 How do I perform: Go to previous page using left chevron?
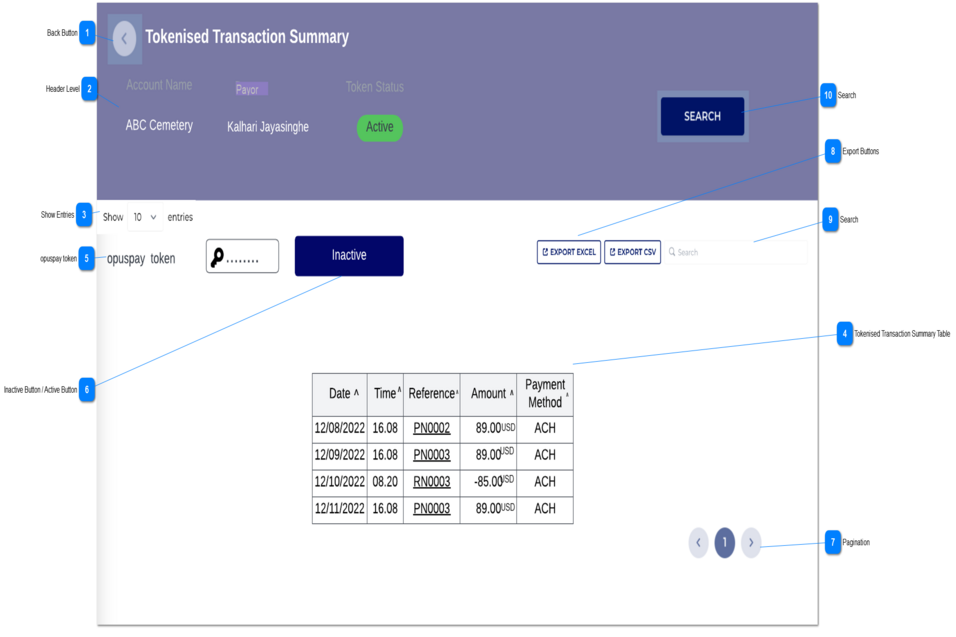tap(698, 541)
